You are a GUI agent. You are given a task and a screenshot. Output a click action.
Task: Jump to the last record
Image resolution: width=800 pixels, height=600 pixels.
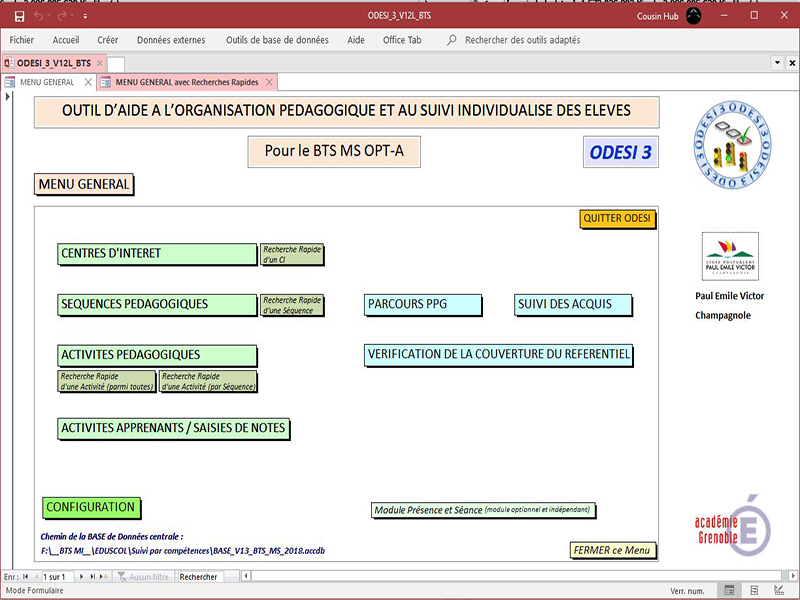[x=93, y=577]
